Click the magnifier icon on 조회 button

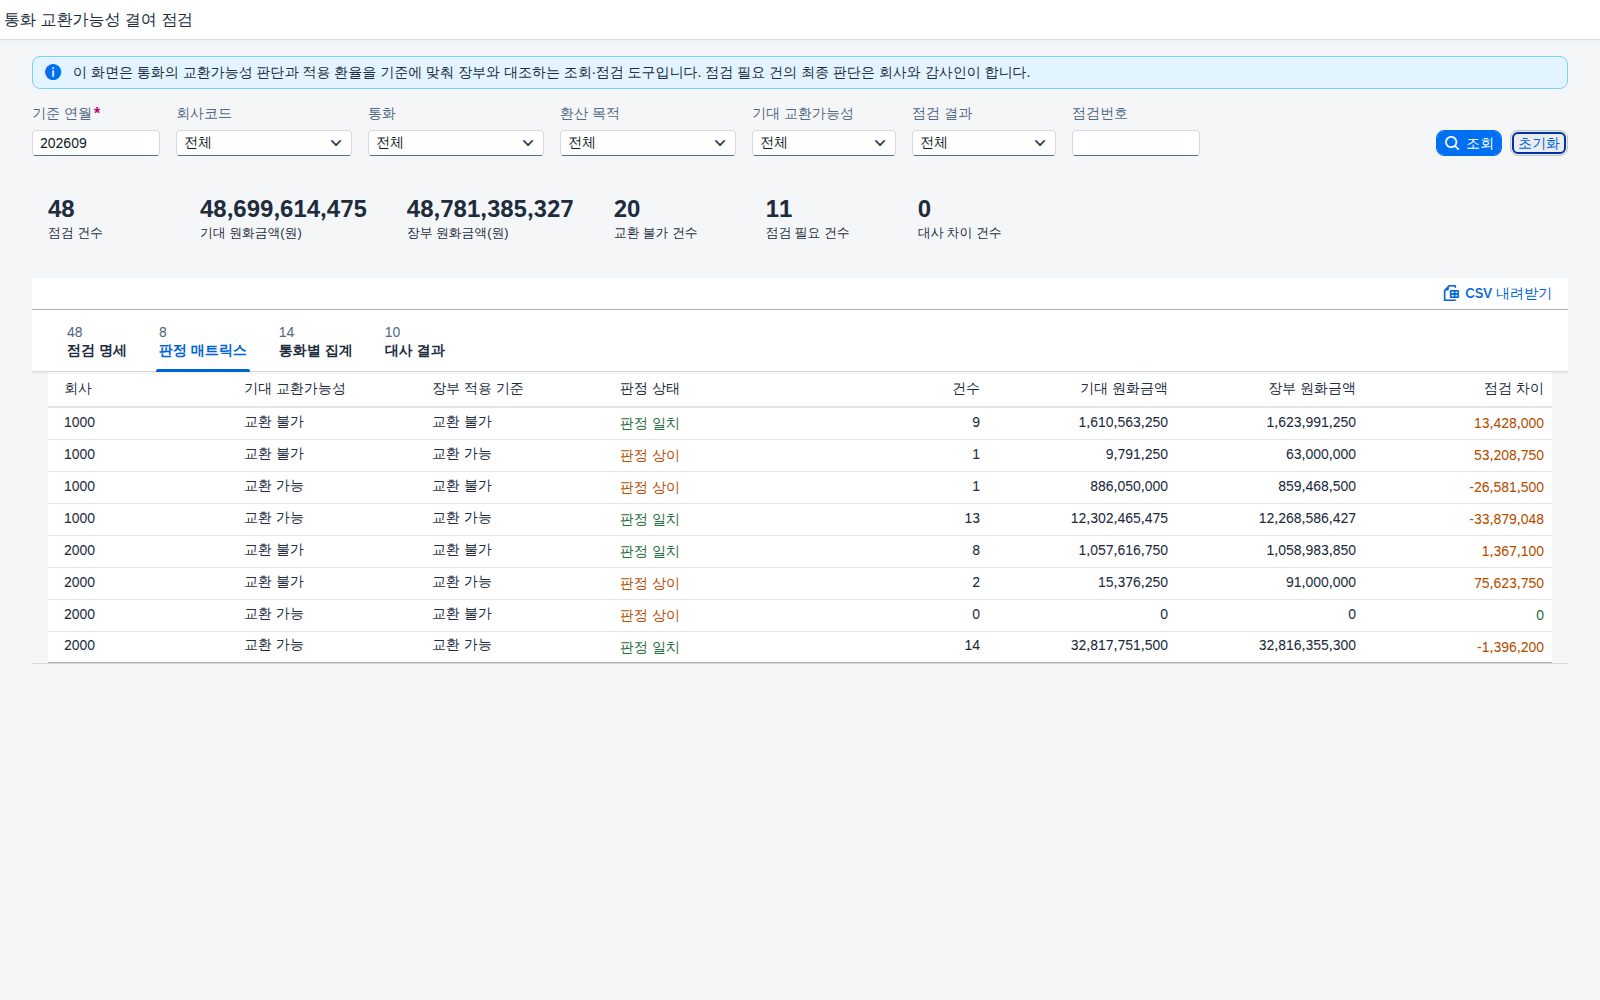(x=1452, y=143)
